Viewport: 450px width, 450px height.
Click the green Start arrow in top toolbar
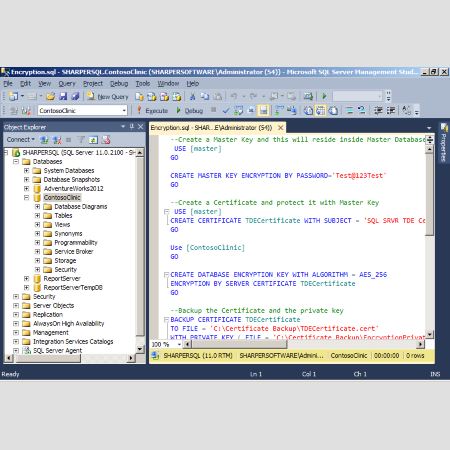324,97
